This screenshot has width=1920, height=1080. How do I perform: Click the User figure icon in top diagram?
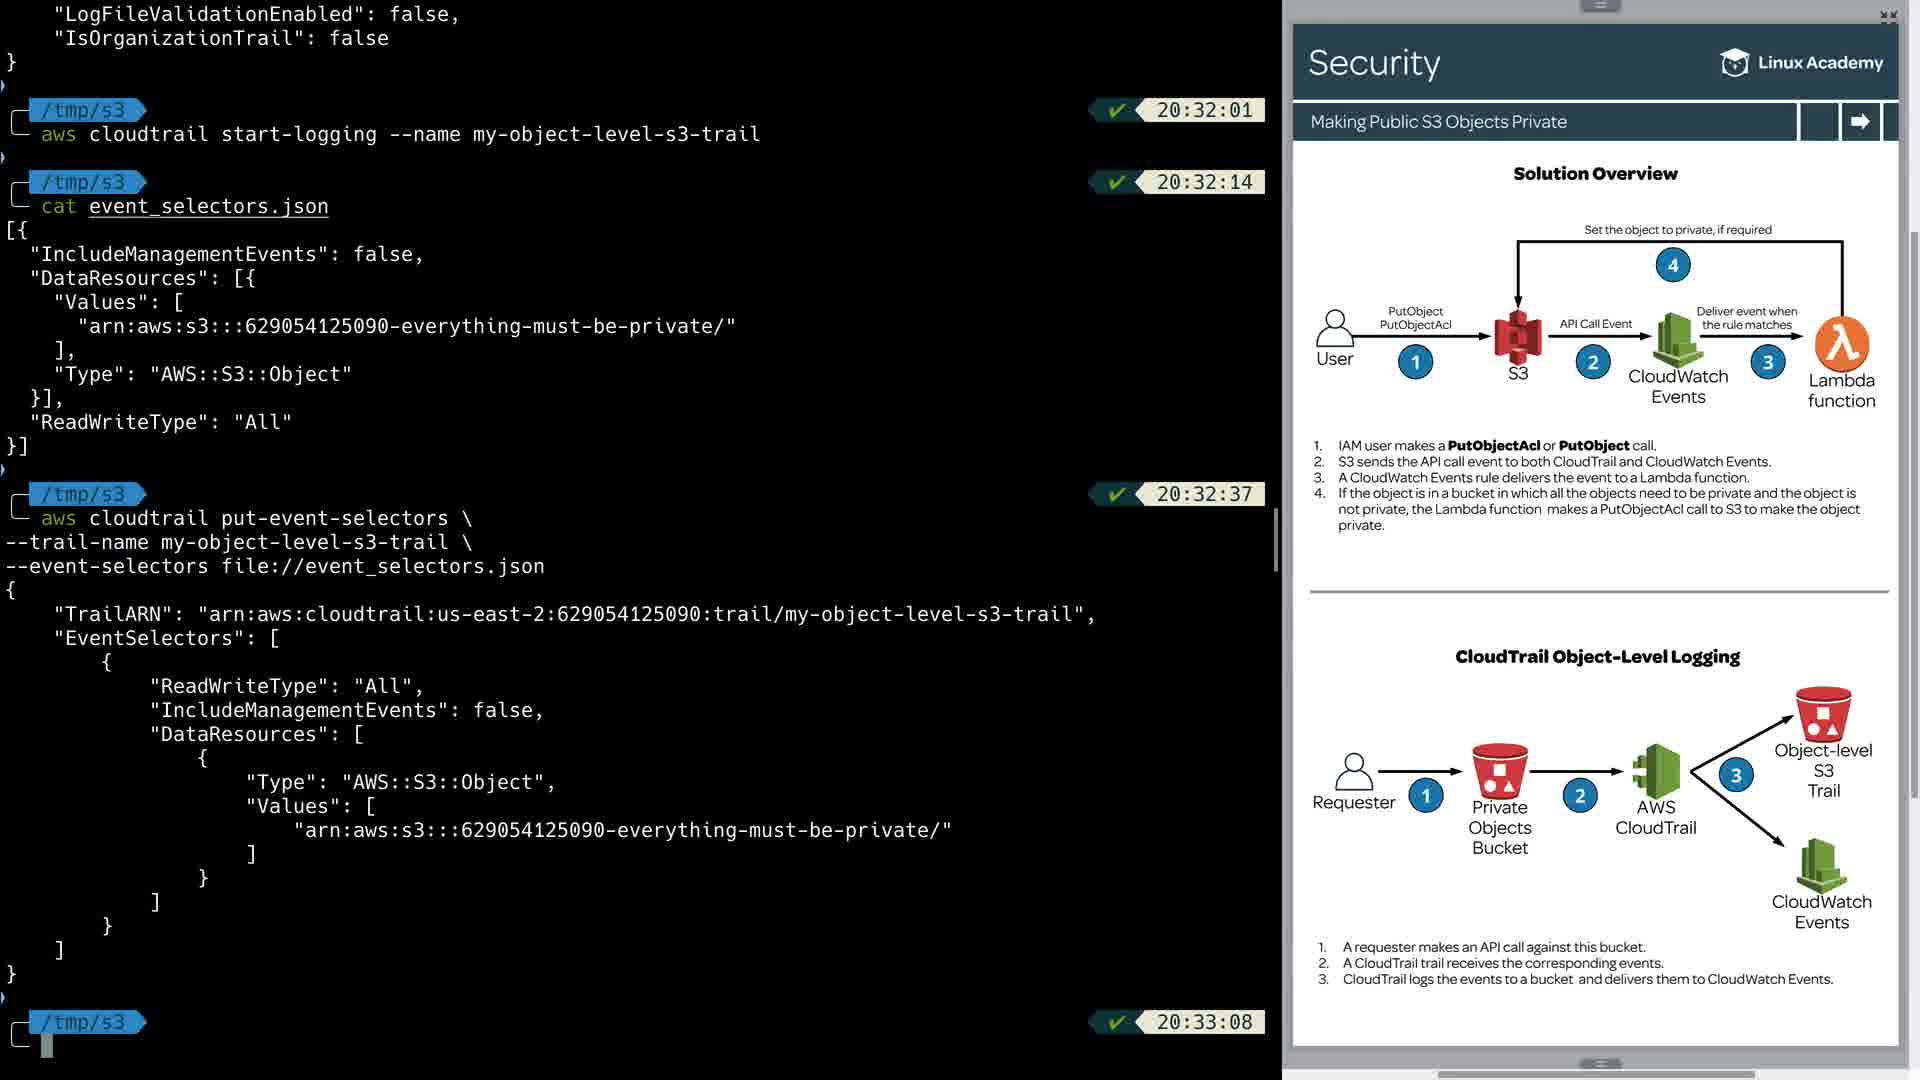pyautogui.click(x=1334, y=328)
